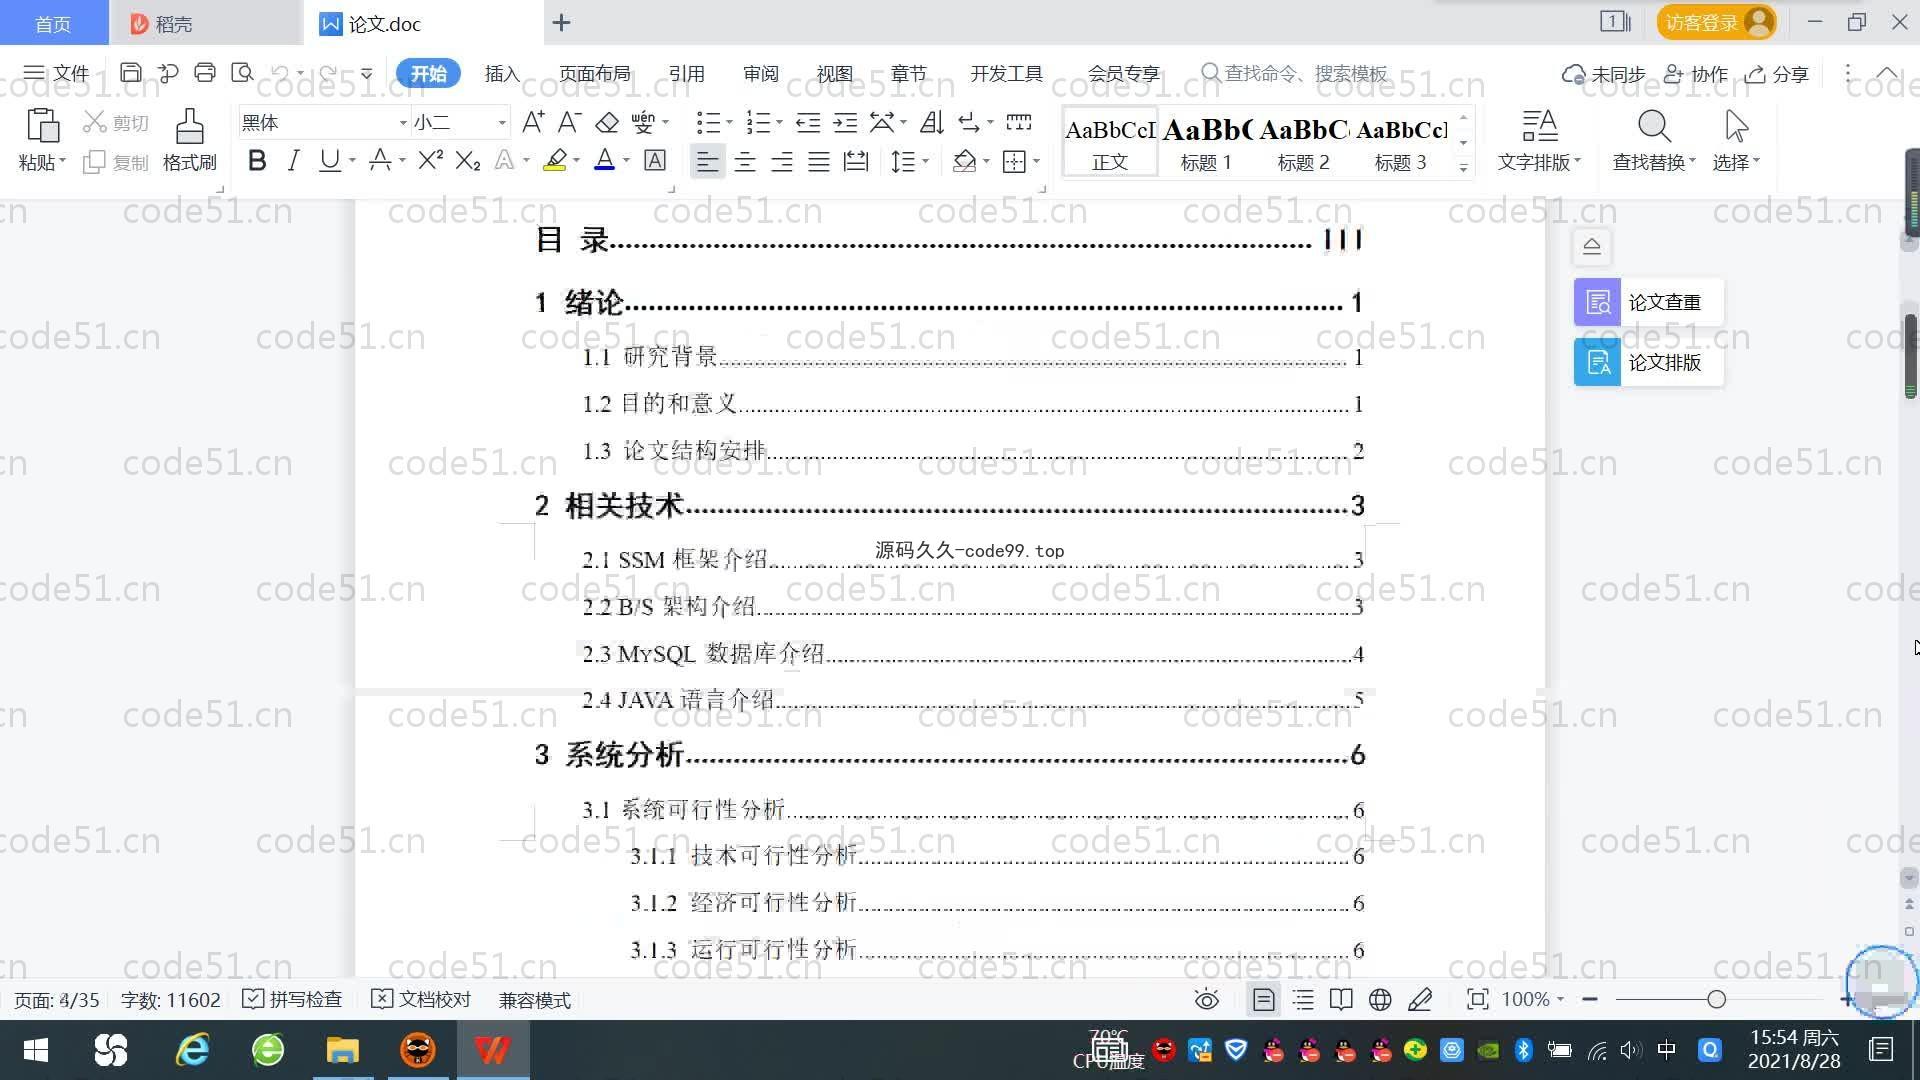Toggle justified text alignment
Screen dimensions: 1920x1080
pos(819,161)
